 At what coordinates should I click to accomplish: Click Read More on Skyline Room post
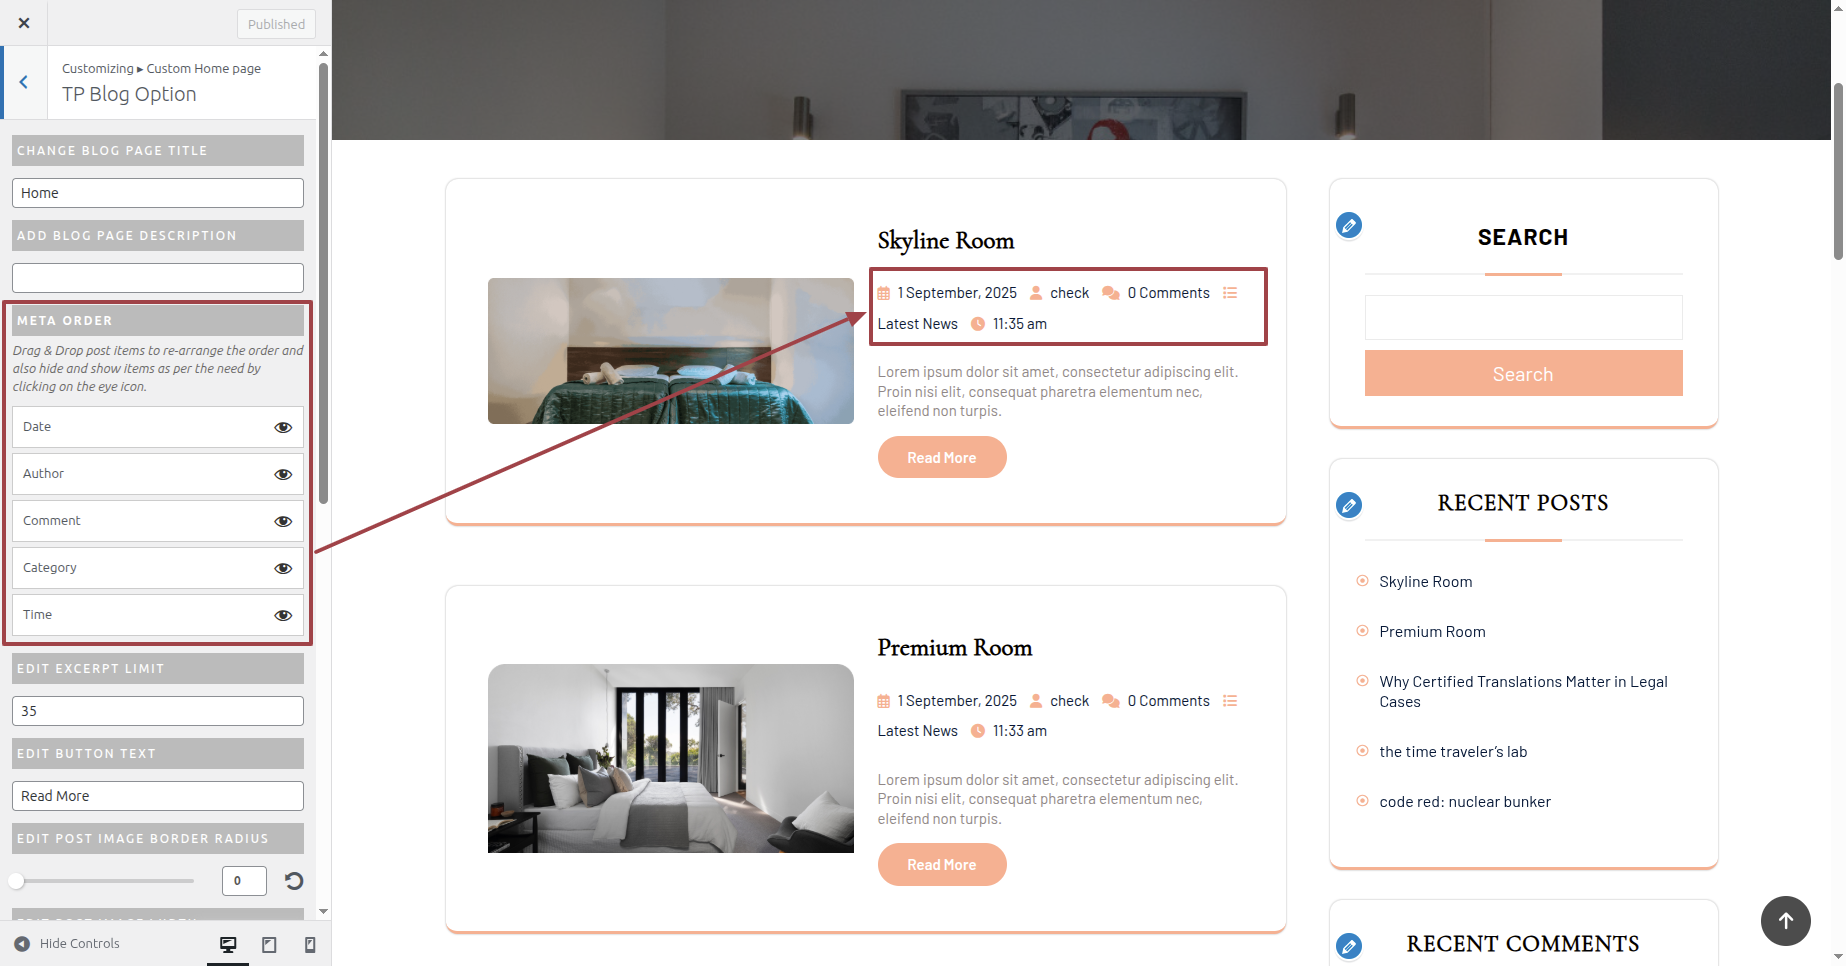click(x=942, y=457)
